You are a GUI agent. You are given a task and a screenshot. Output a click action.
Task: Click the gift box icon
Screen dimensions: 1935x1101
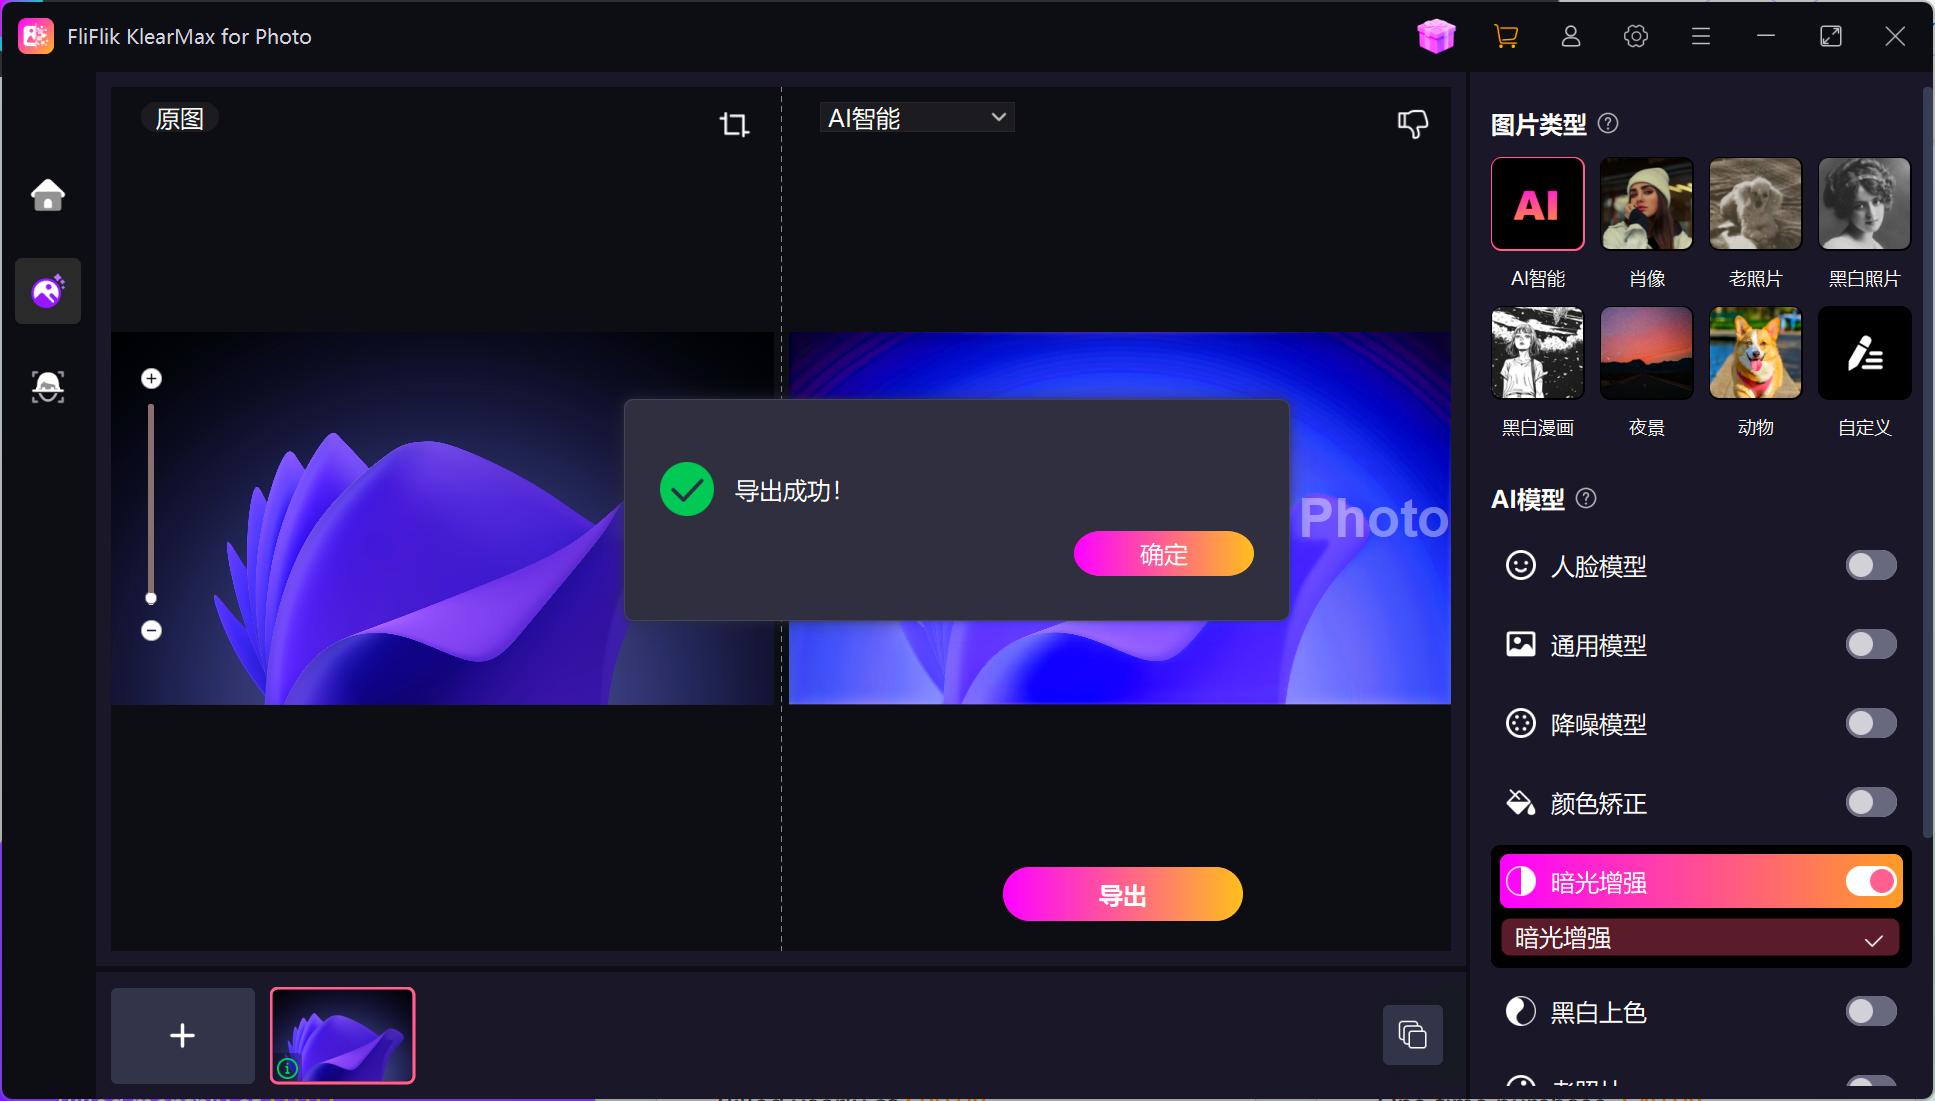(x=1436, y=37)
